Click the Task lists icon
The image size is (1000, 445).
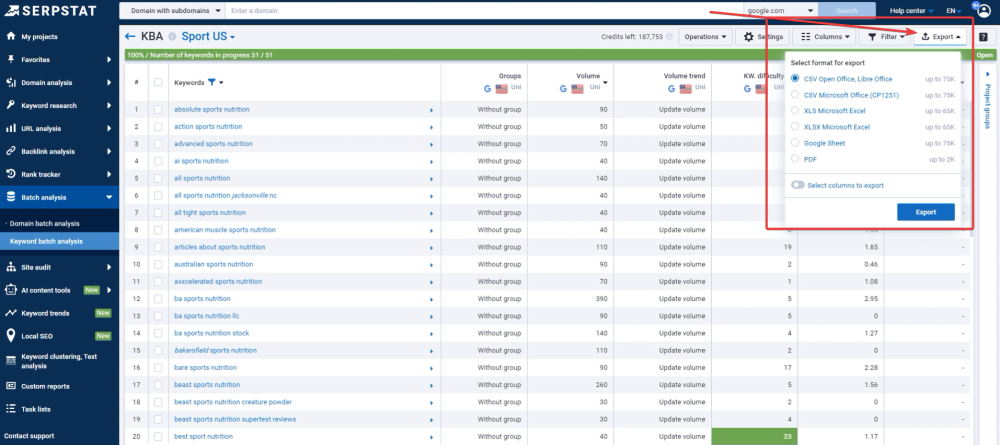[x=11, y=409]
